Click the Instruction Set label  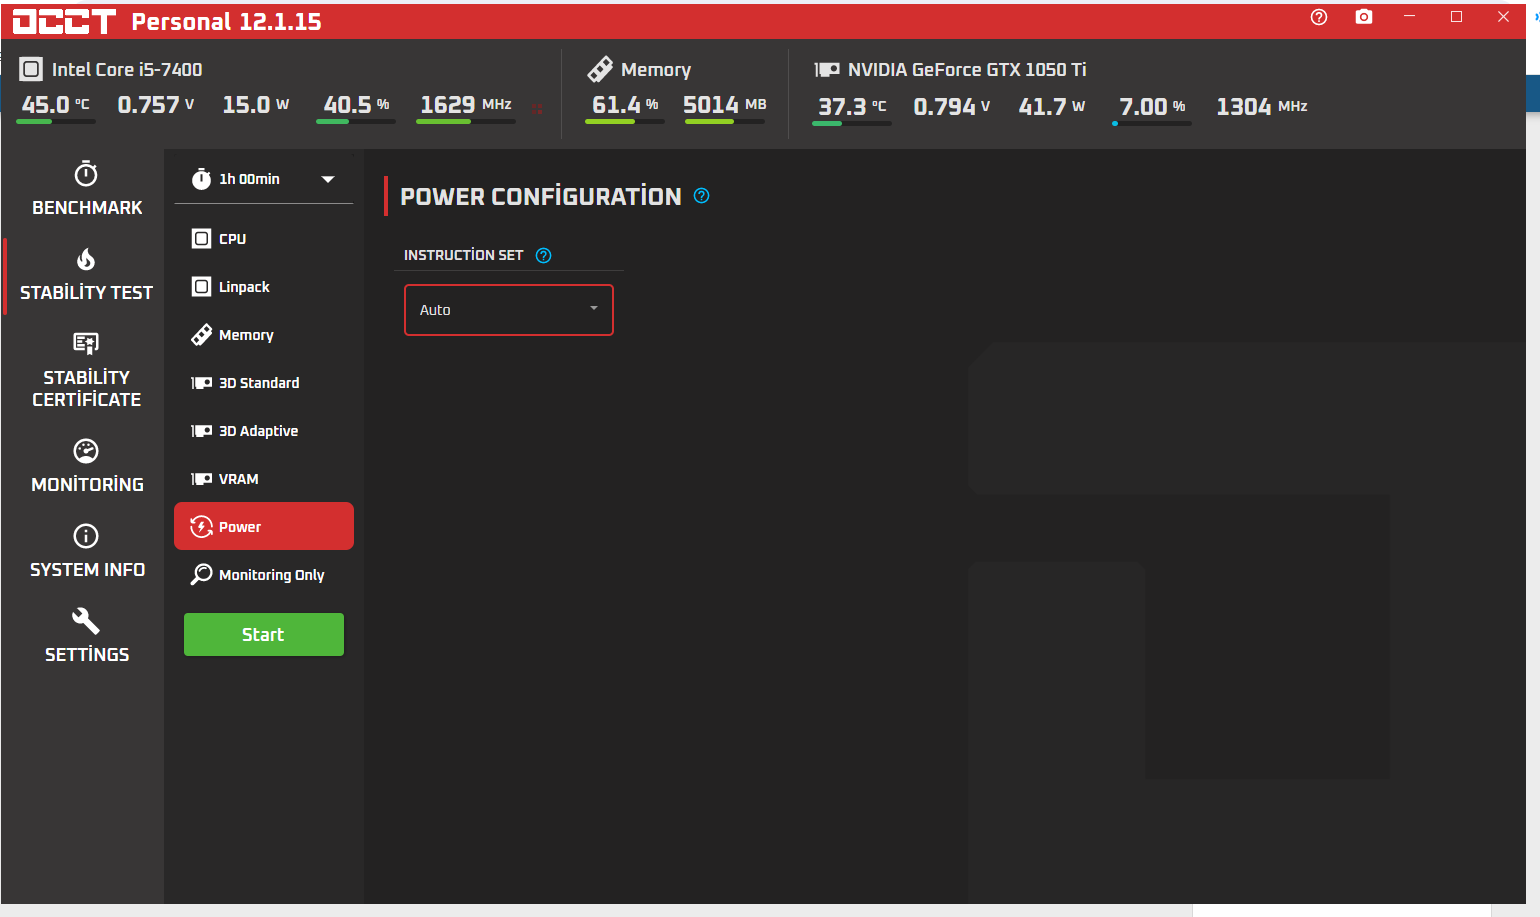point(464,255)
